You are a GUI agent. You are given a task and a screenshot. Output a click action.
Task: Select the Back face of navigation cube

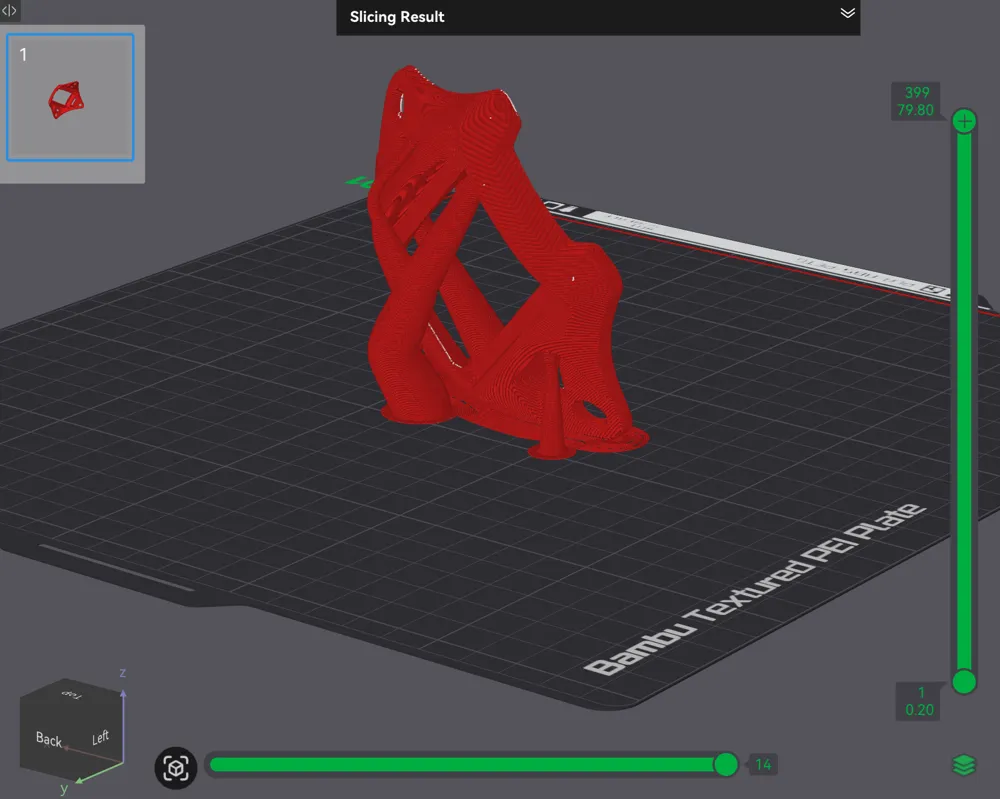tap(49, 740)
